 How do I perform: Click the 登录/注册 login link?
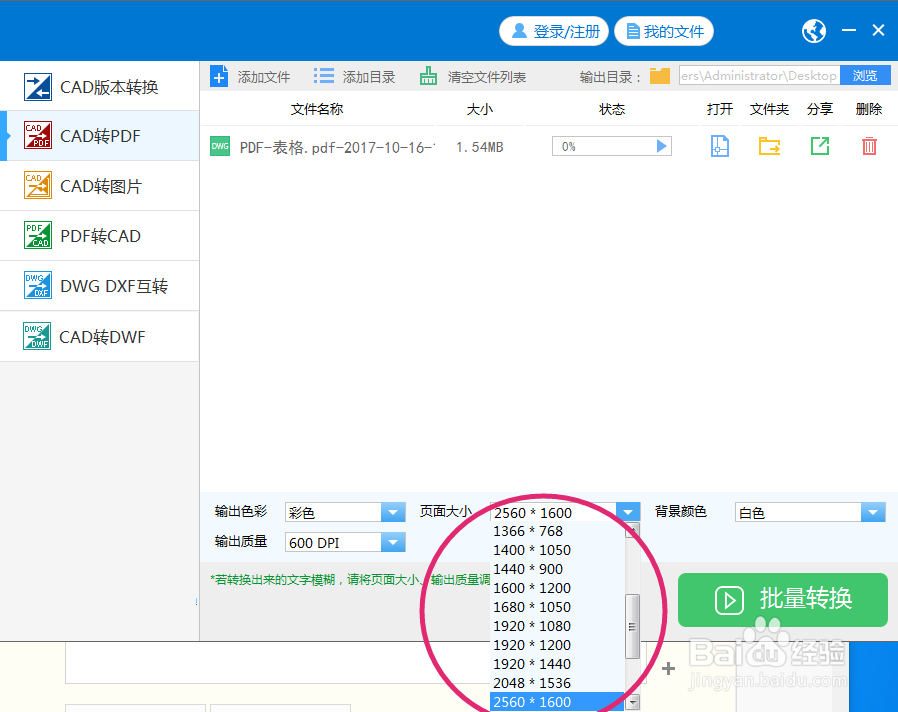pyautogui.click(x=554, y=30)
